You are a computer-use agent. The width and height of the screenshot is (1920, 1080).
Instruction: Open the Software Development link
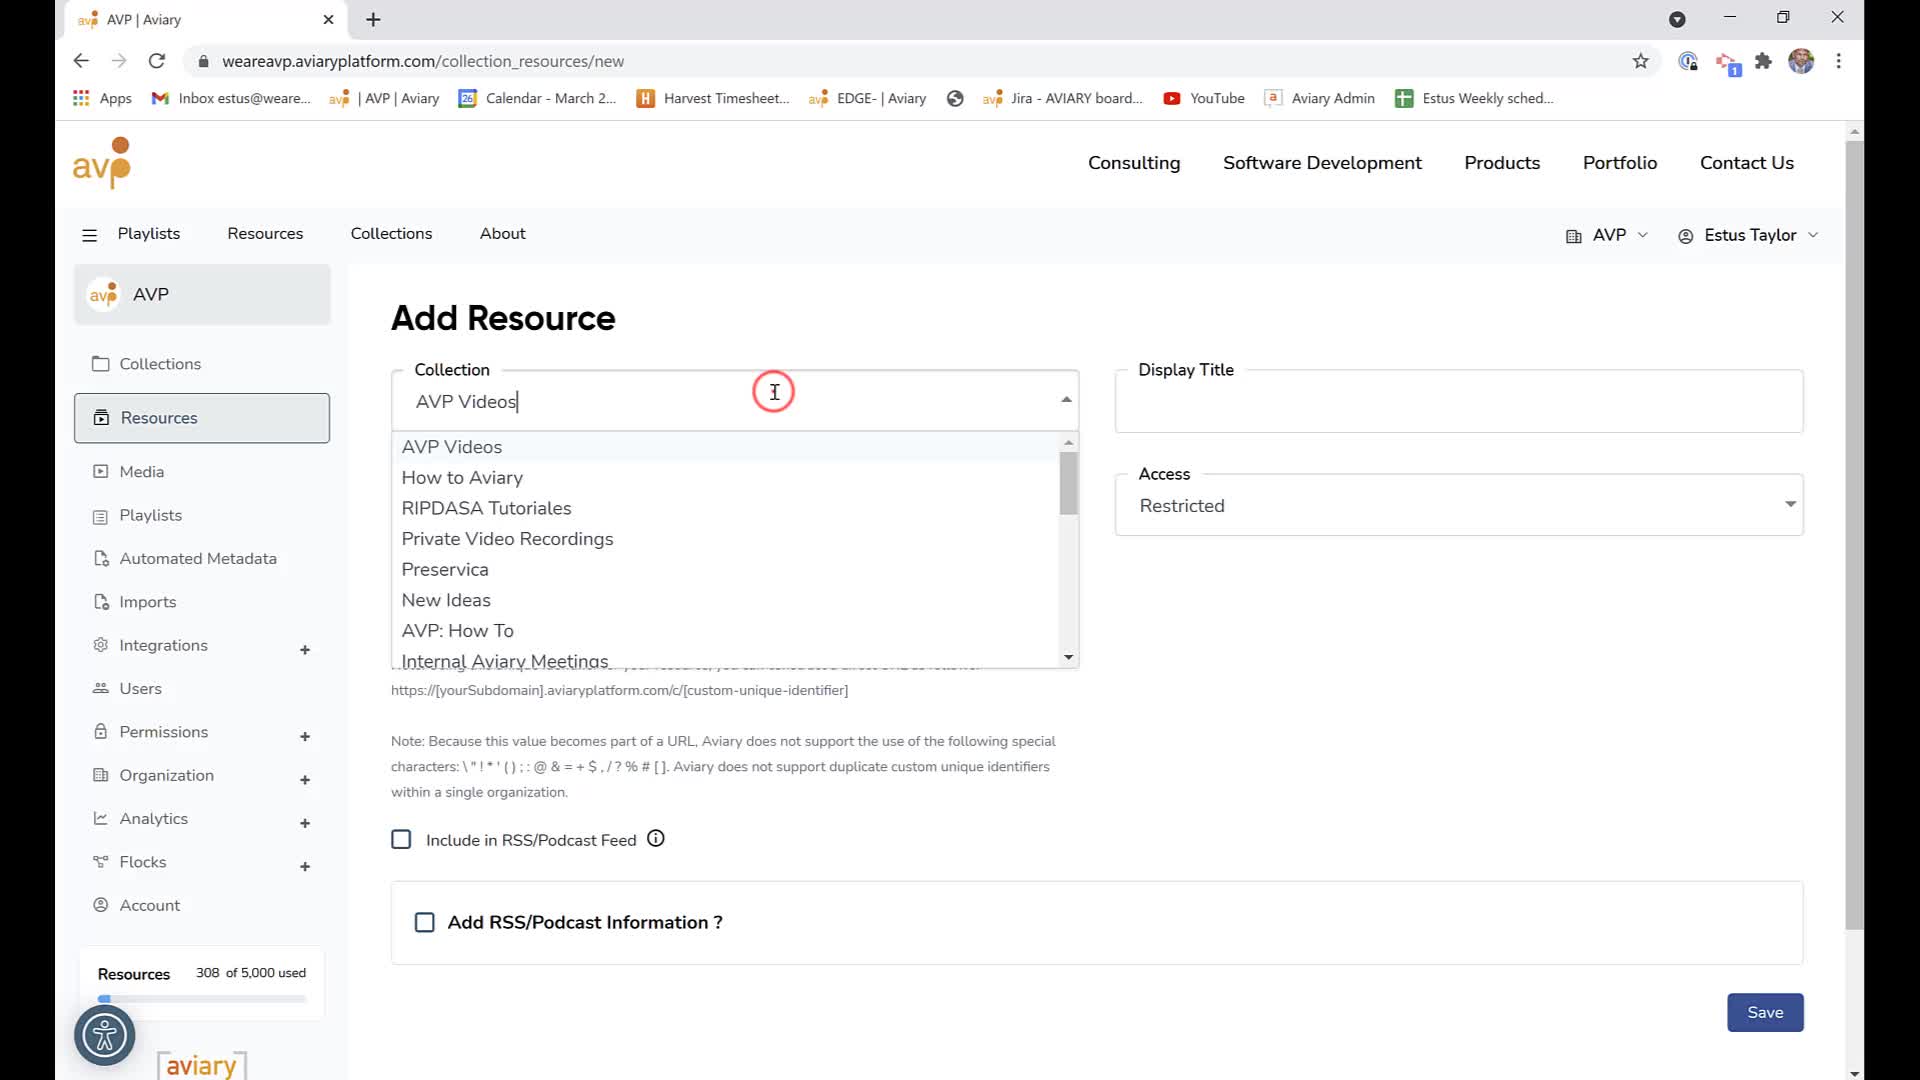tap(1322, 163)
